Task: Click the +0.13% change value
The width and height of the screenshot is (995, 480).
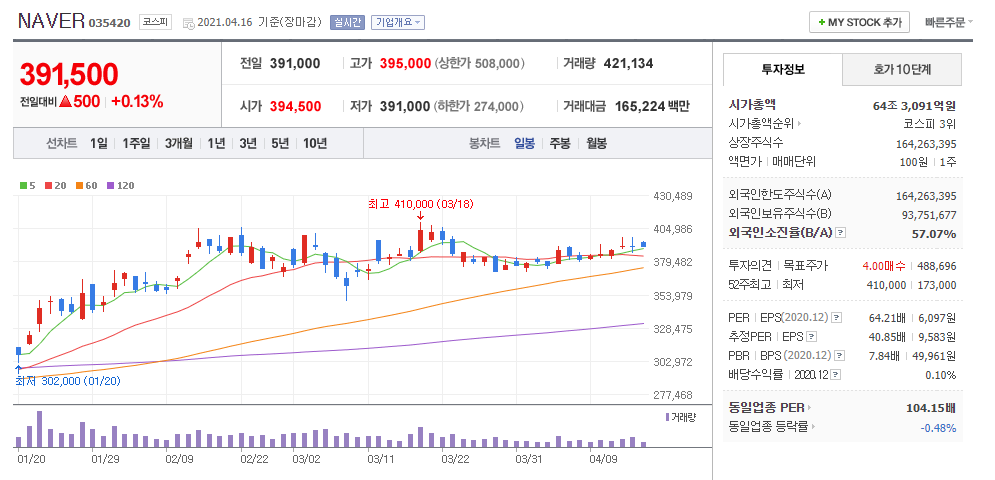Action: tap(138, 102)
